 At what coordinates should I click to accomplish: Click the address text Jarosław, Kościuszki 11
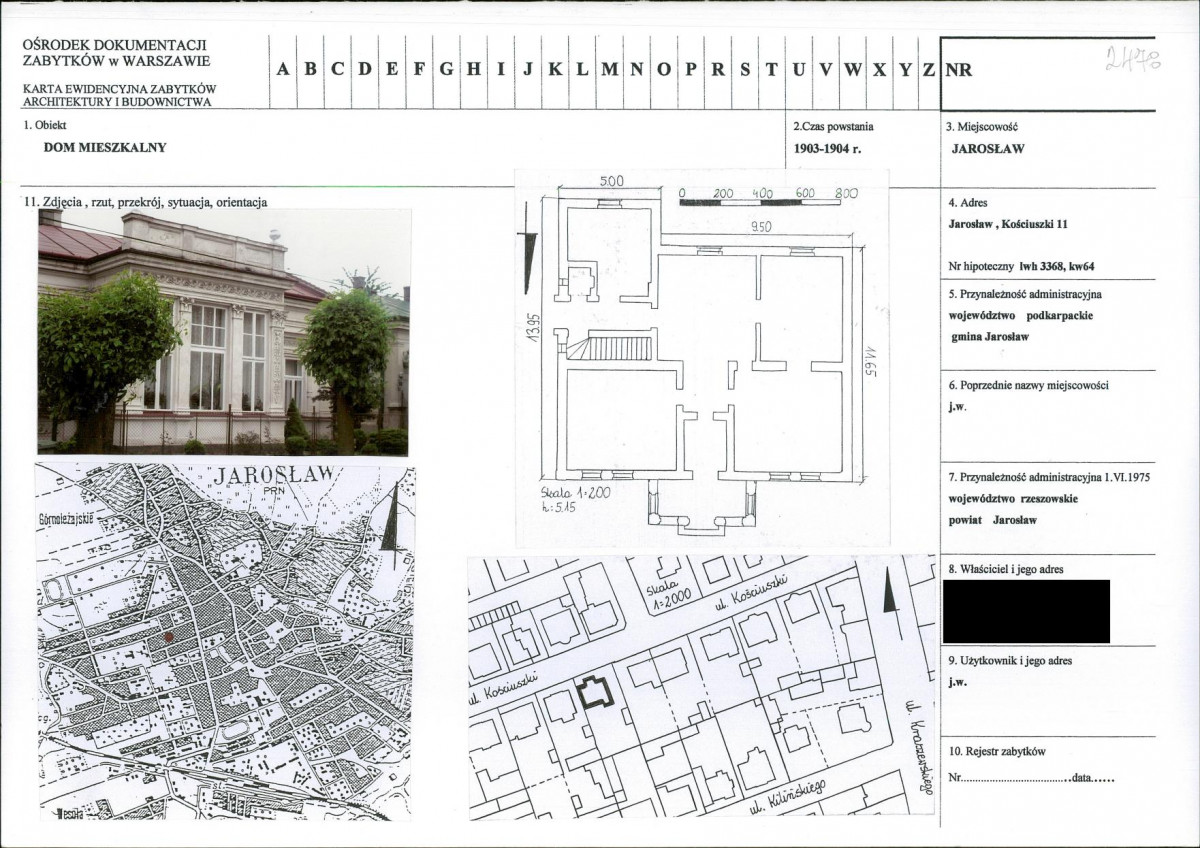[1008, 224]
